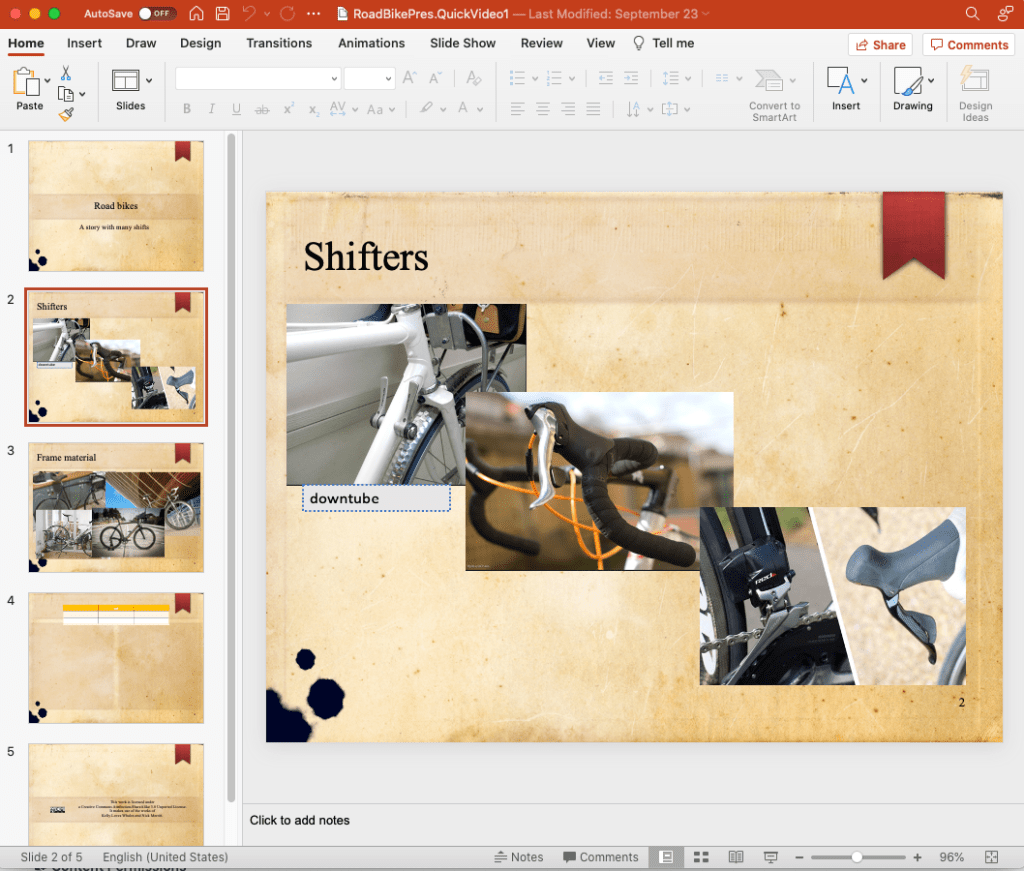The height and width of the screenshot is (871, 1024).
Task: Switch to Slide Sorter view
Action: tap(701, 857)
